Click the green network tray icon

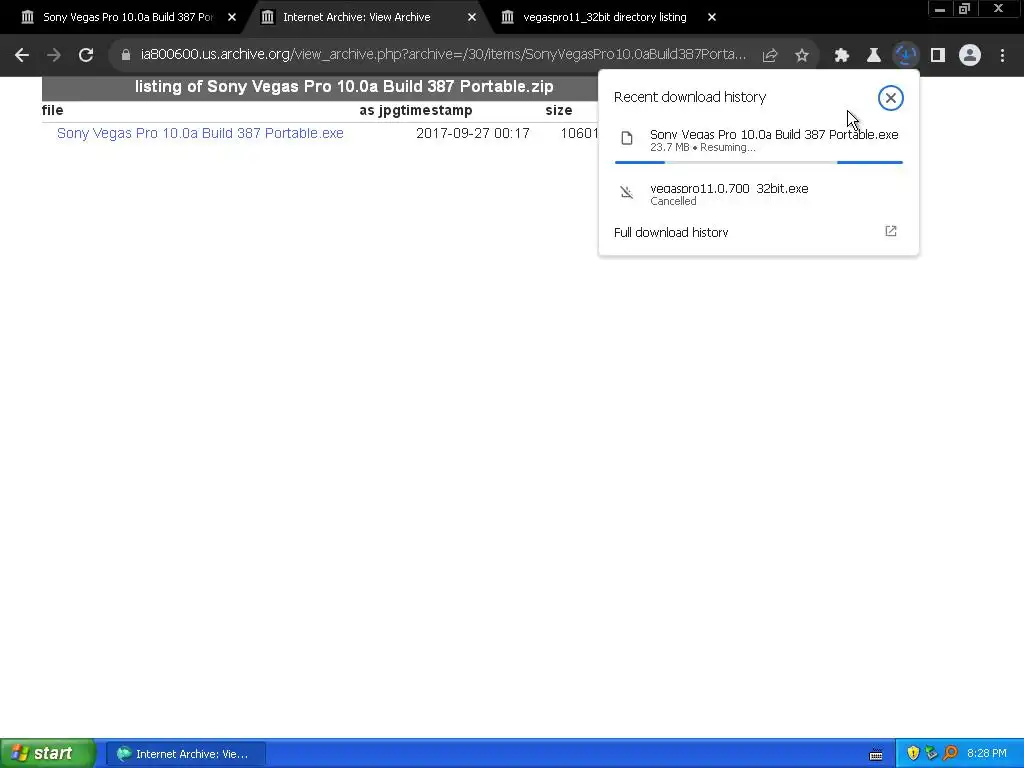[931, 753]
